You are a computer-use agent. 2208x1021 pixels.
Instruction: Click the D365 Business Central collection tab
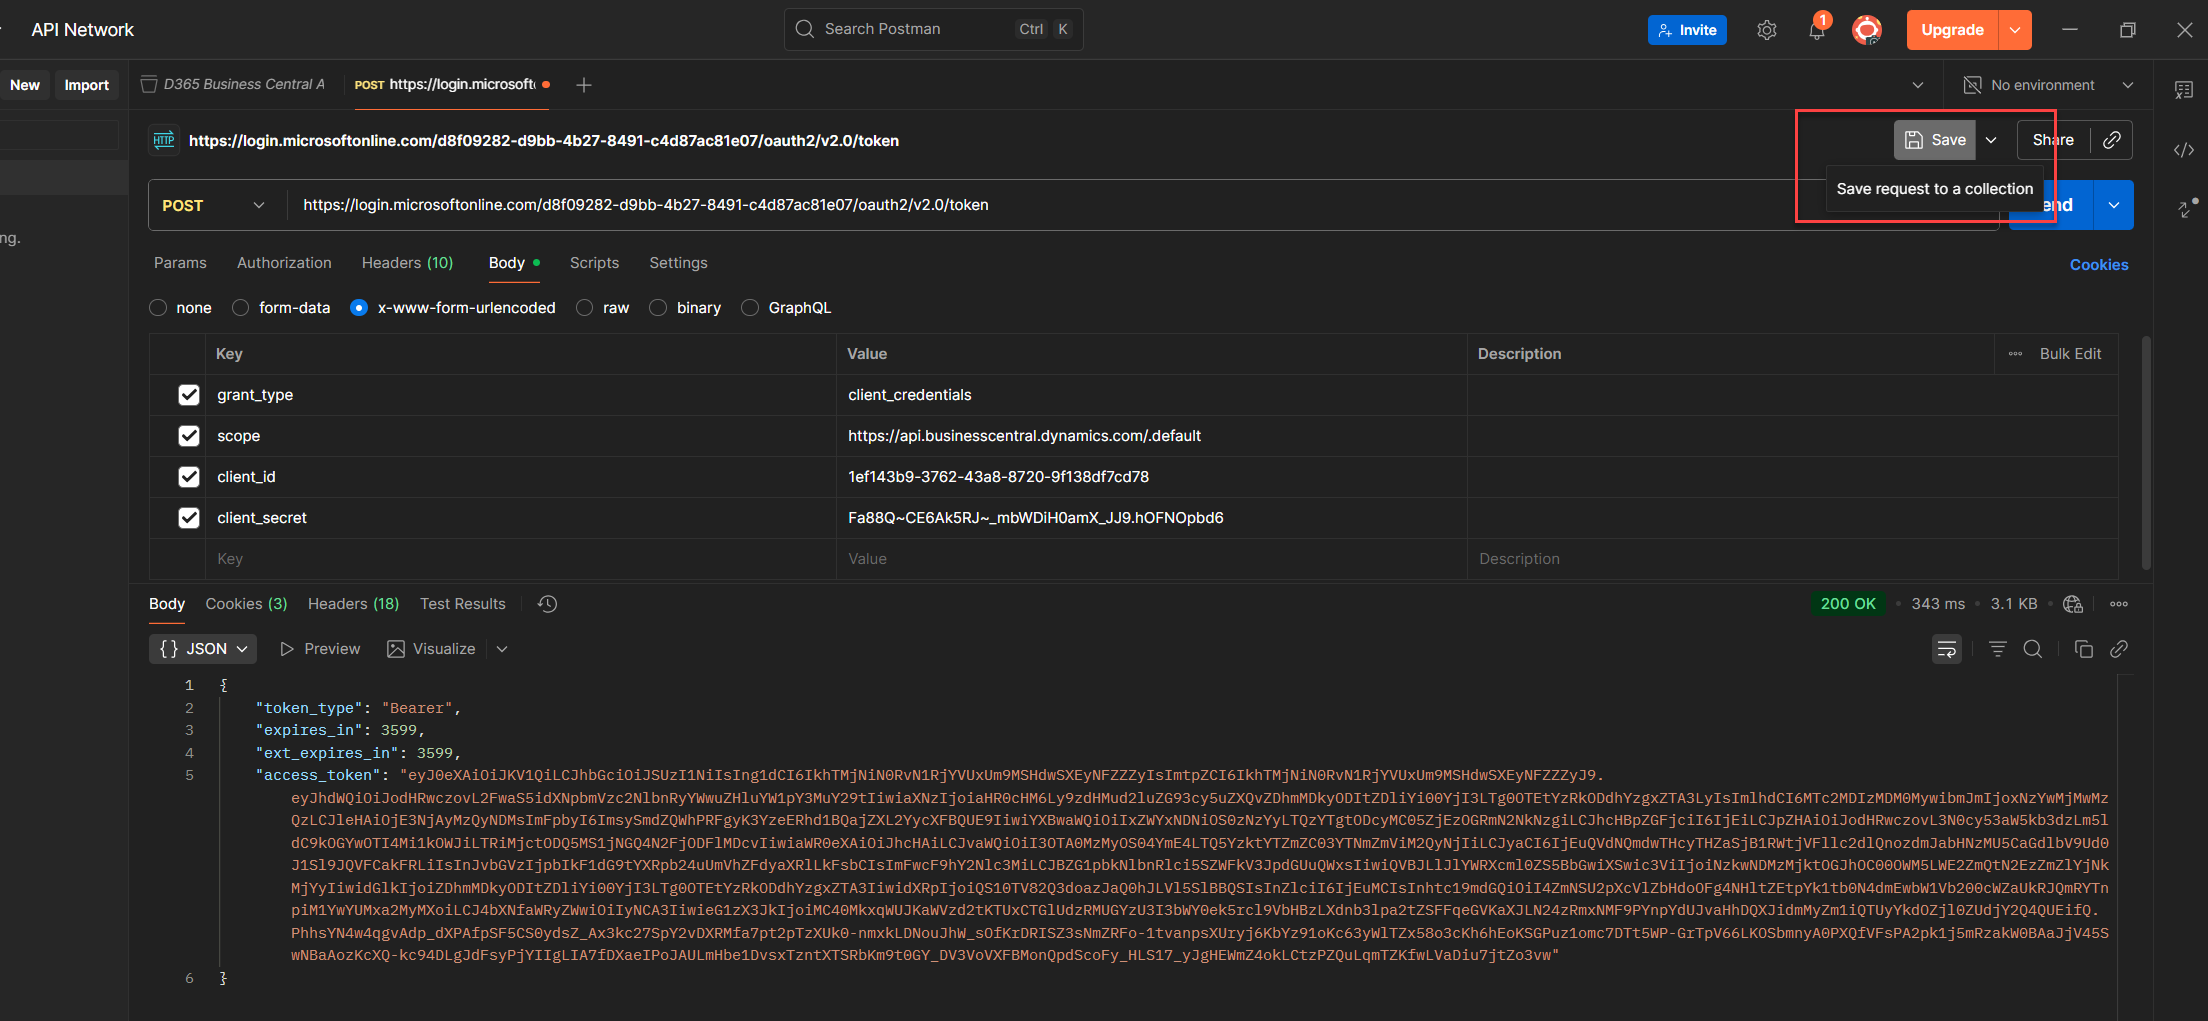point(234,85)
